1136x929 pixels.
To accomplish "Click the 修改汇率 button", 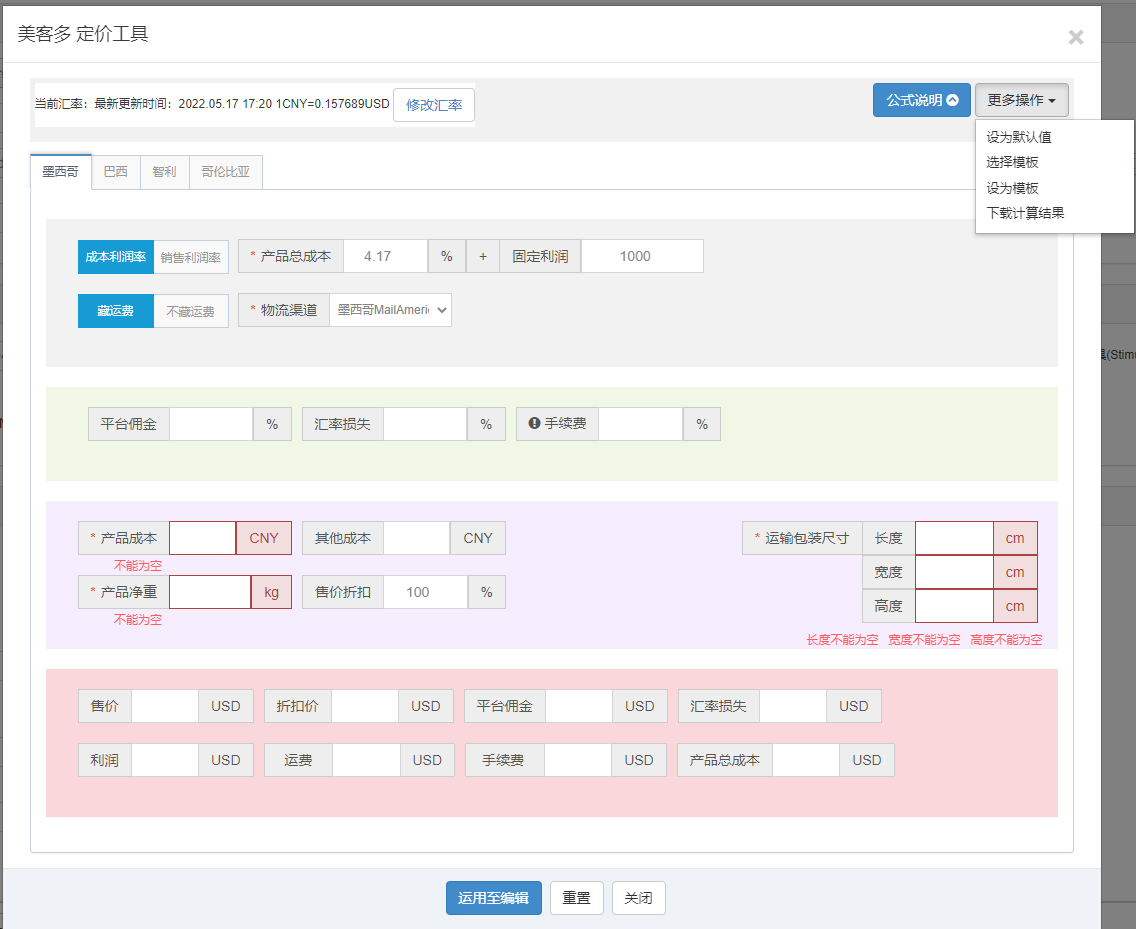I will click(434, 105).
